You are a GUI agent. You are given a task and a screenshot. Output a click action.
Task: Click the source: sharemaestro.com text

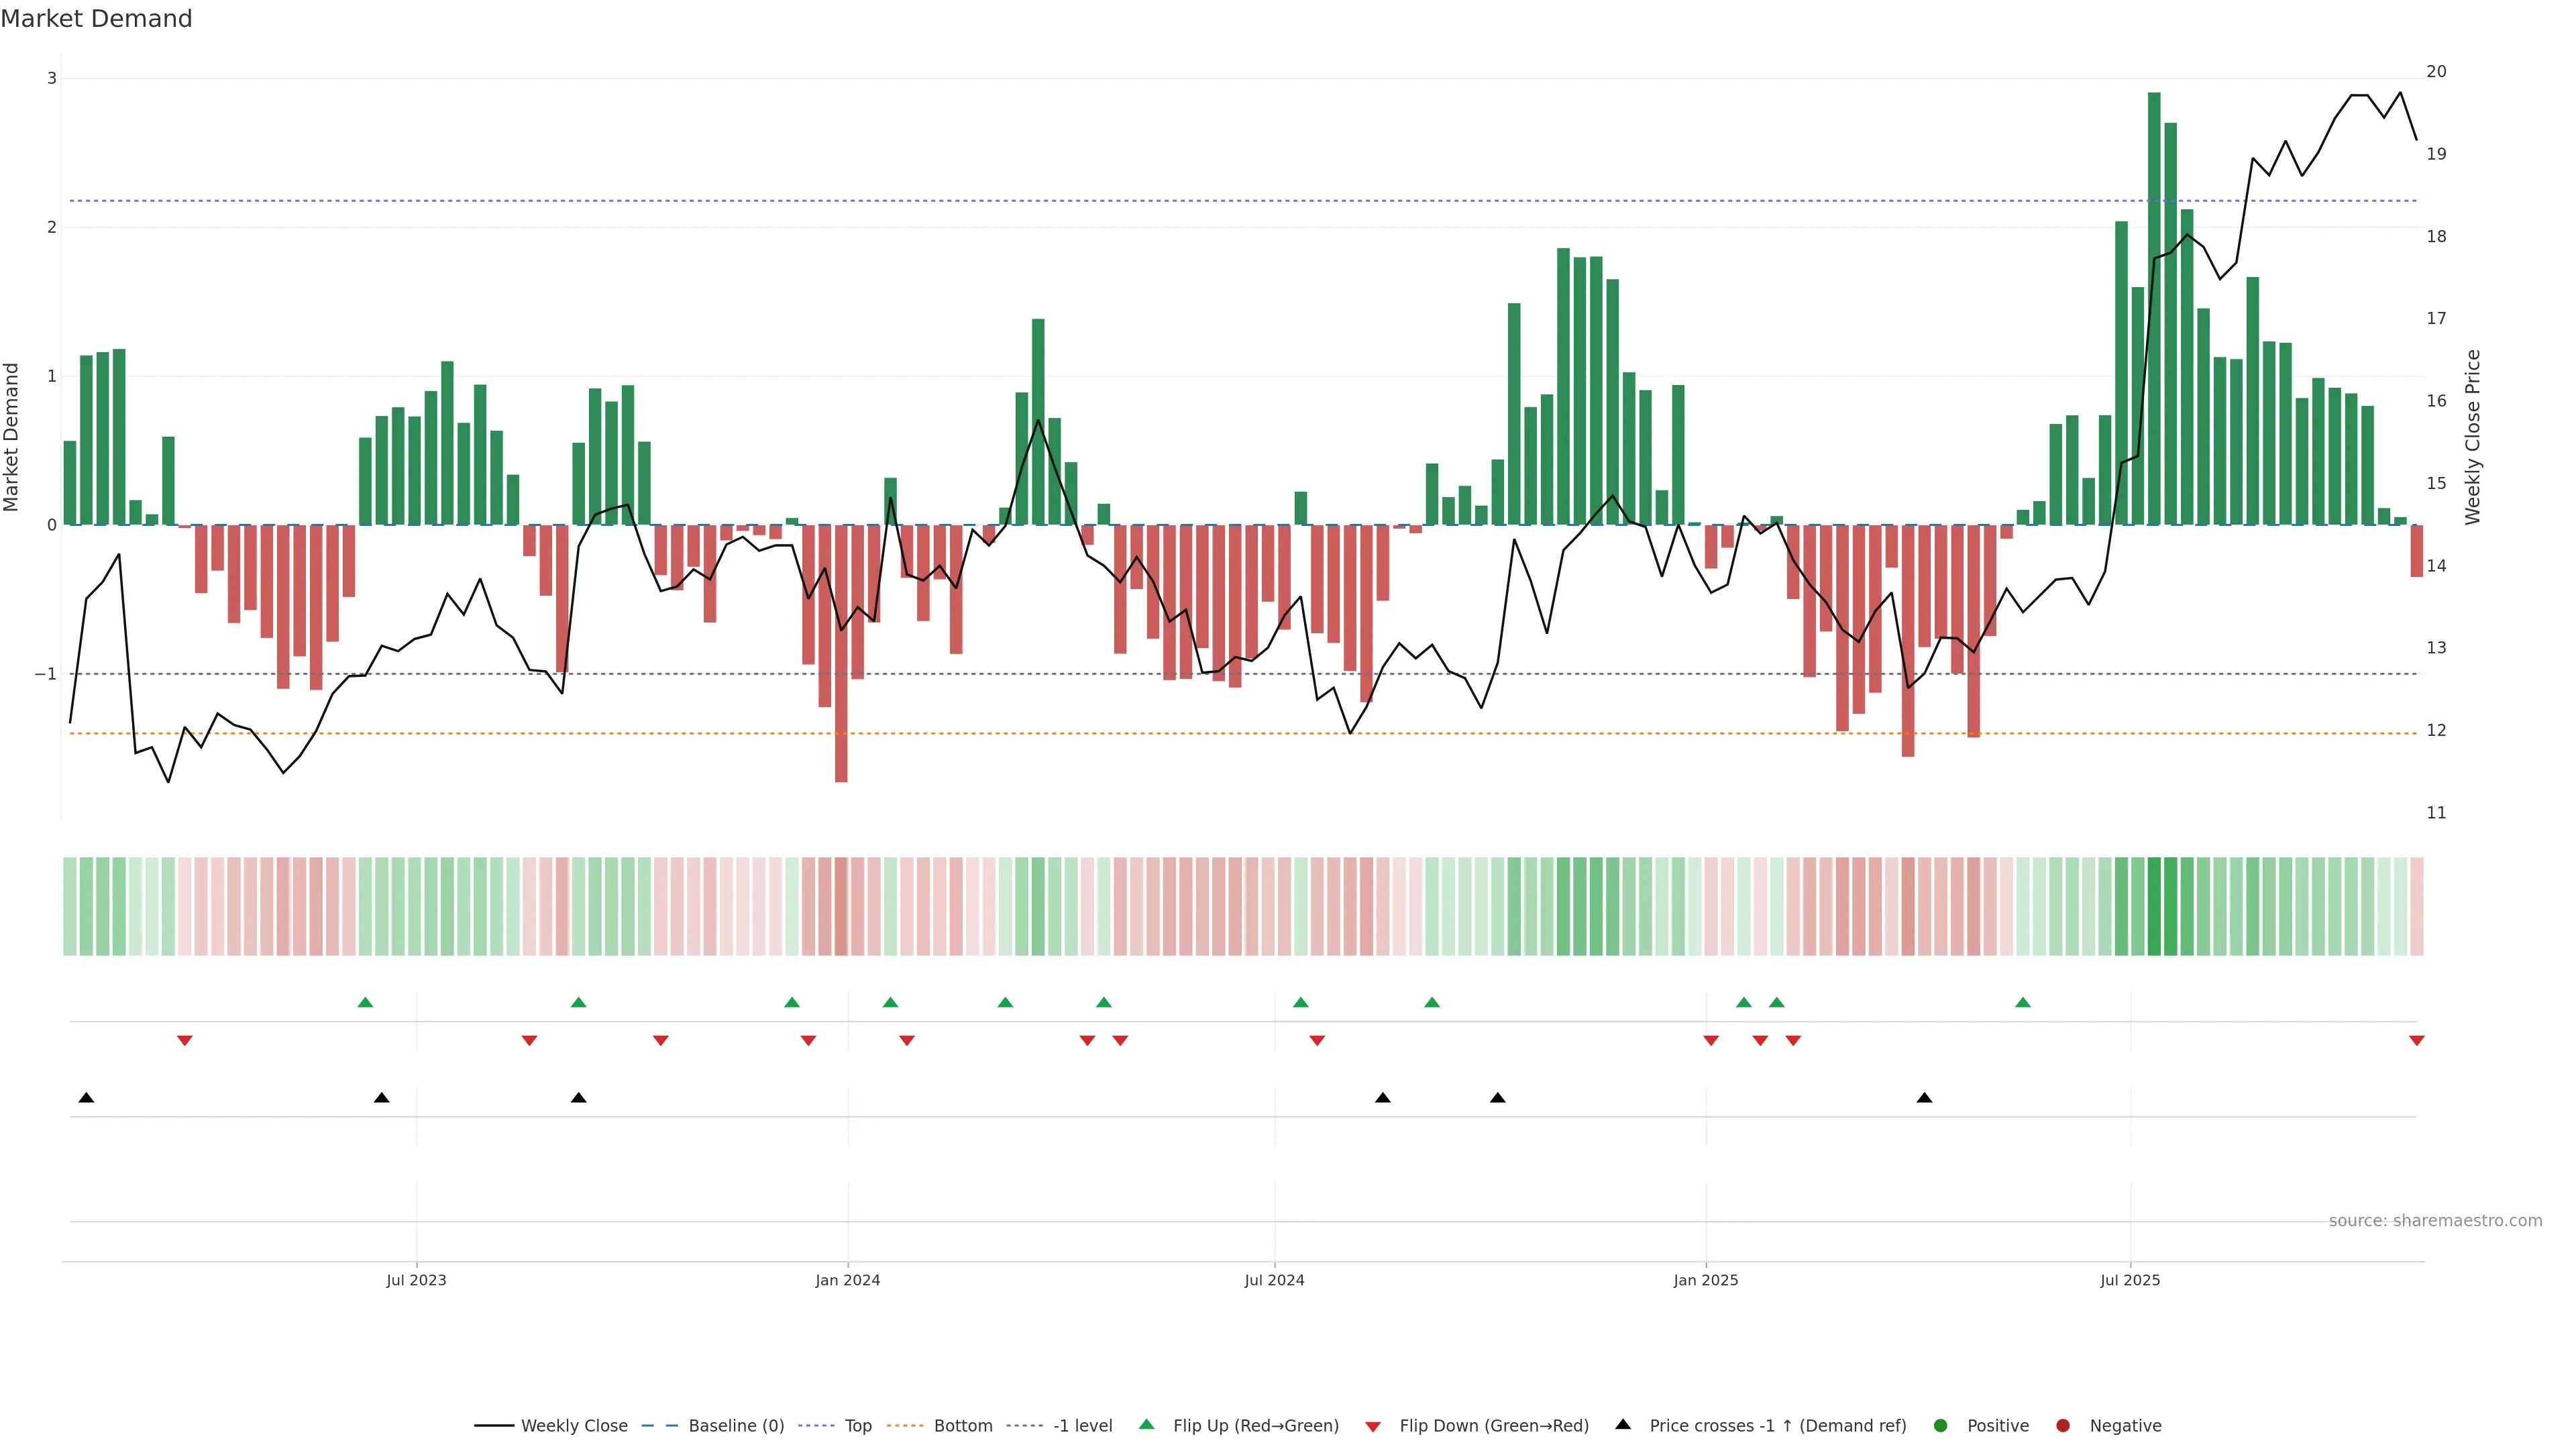pos(2435,1220)
